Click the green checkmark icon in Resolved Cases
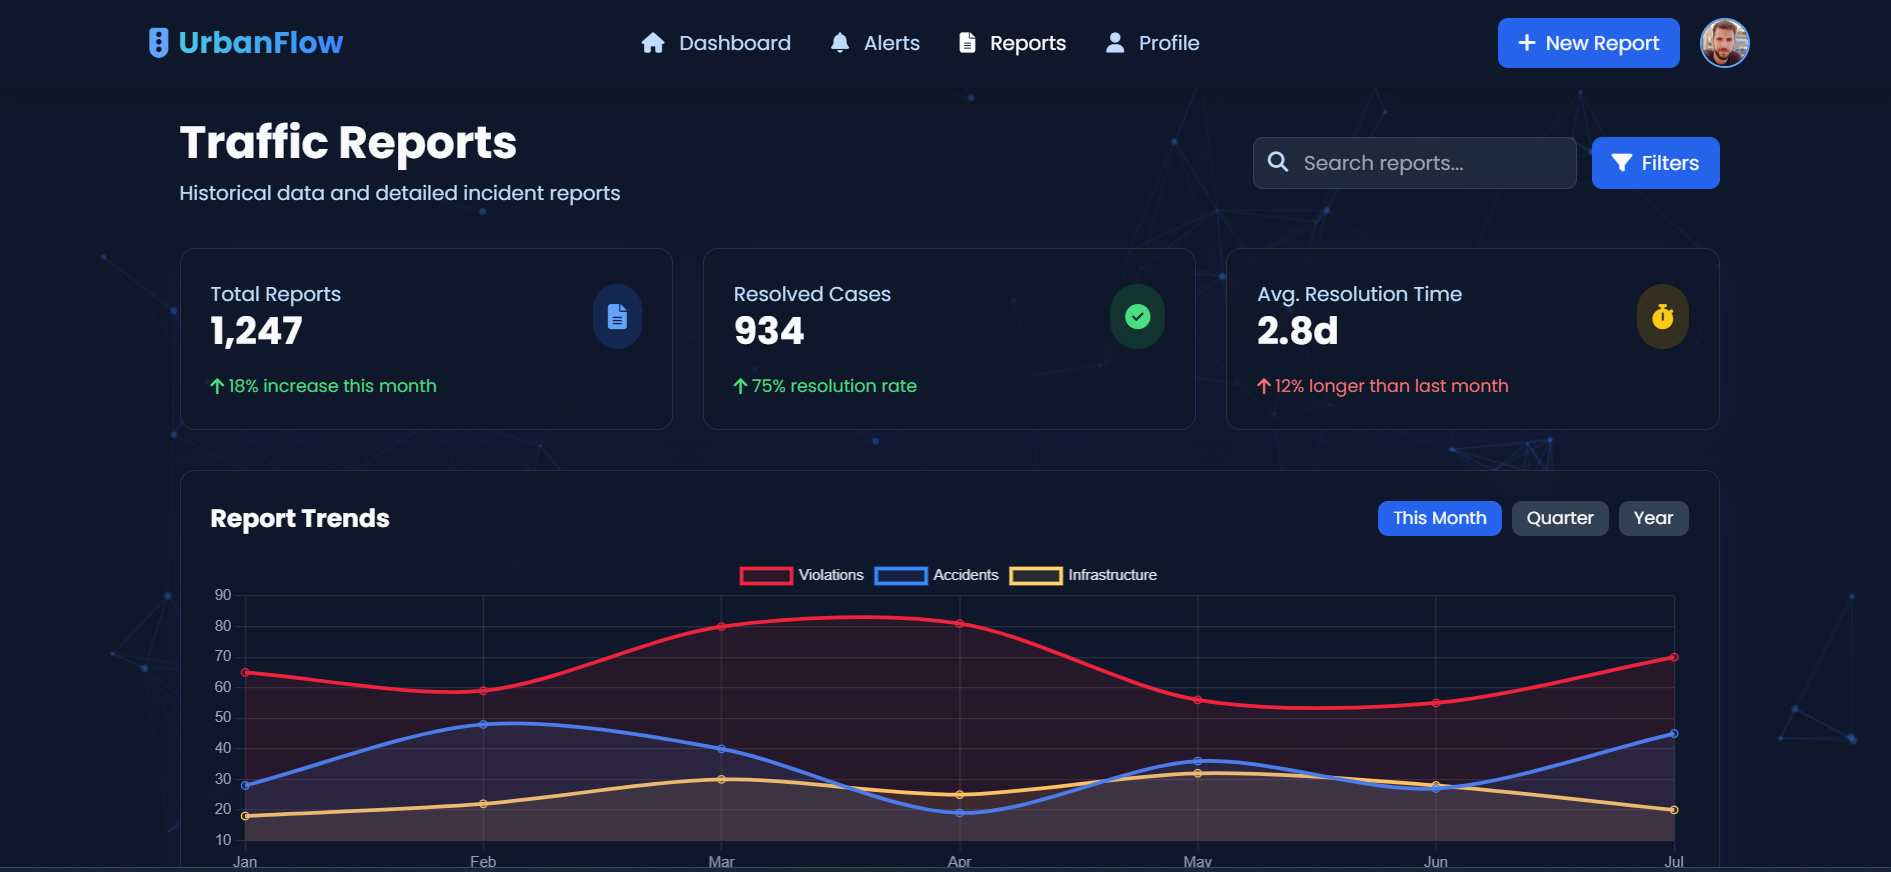 click(1137, 317)
